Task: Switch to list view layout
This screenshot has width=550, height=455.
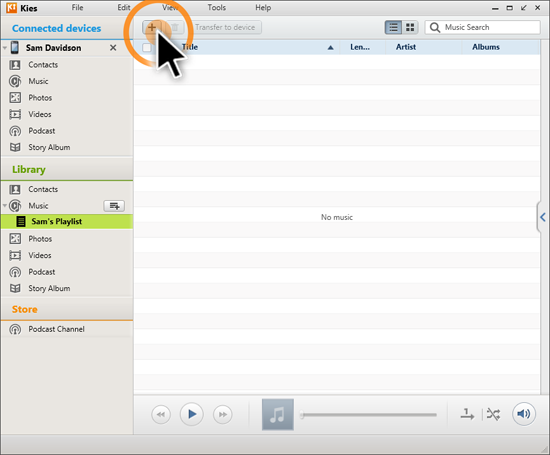Action: point(393,27)
